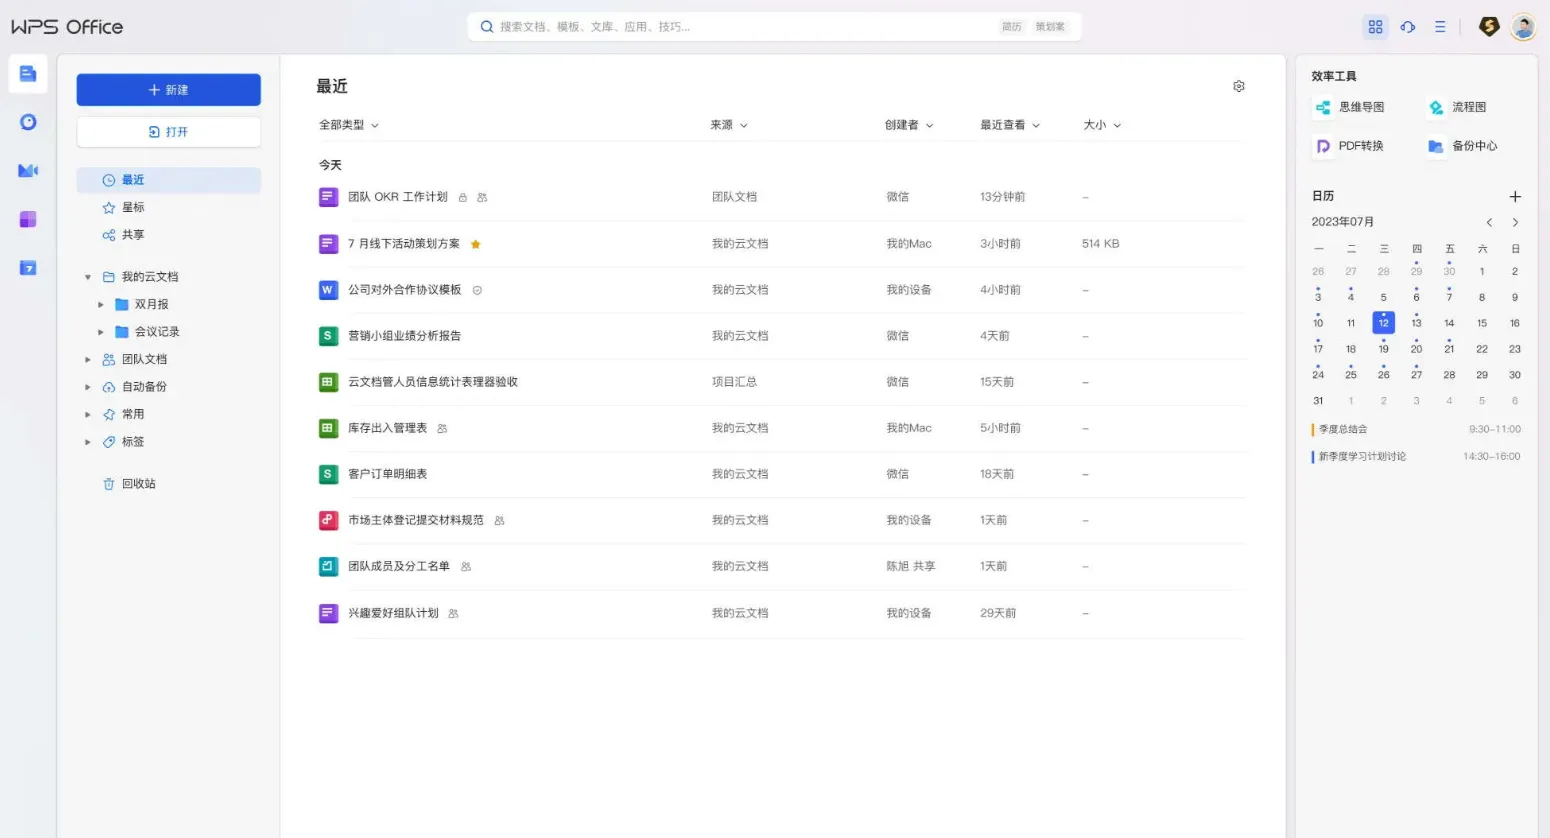Open the 最近查看 sort dropdown
The height and width of the screenshot is (838, 1550).
tap(1010, 125)
